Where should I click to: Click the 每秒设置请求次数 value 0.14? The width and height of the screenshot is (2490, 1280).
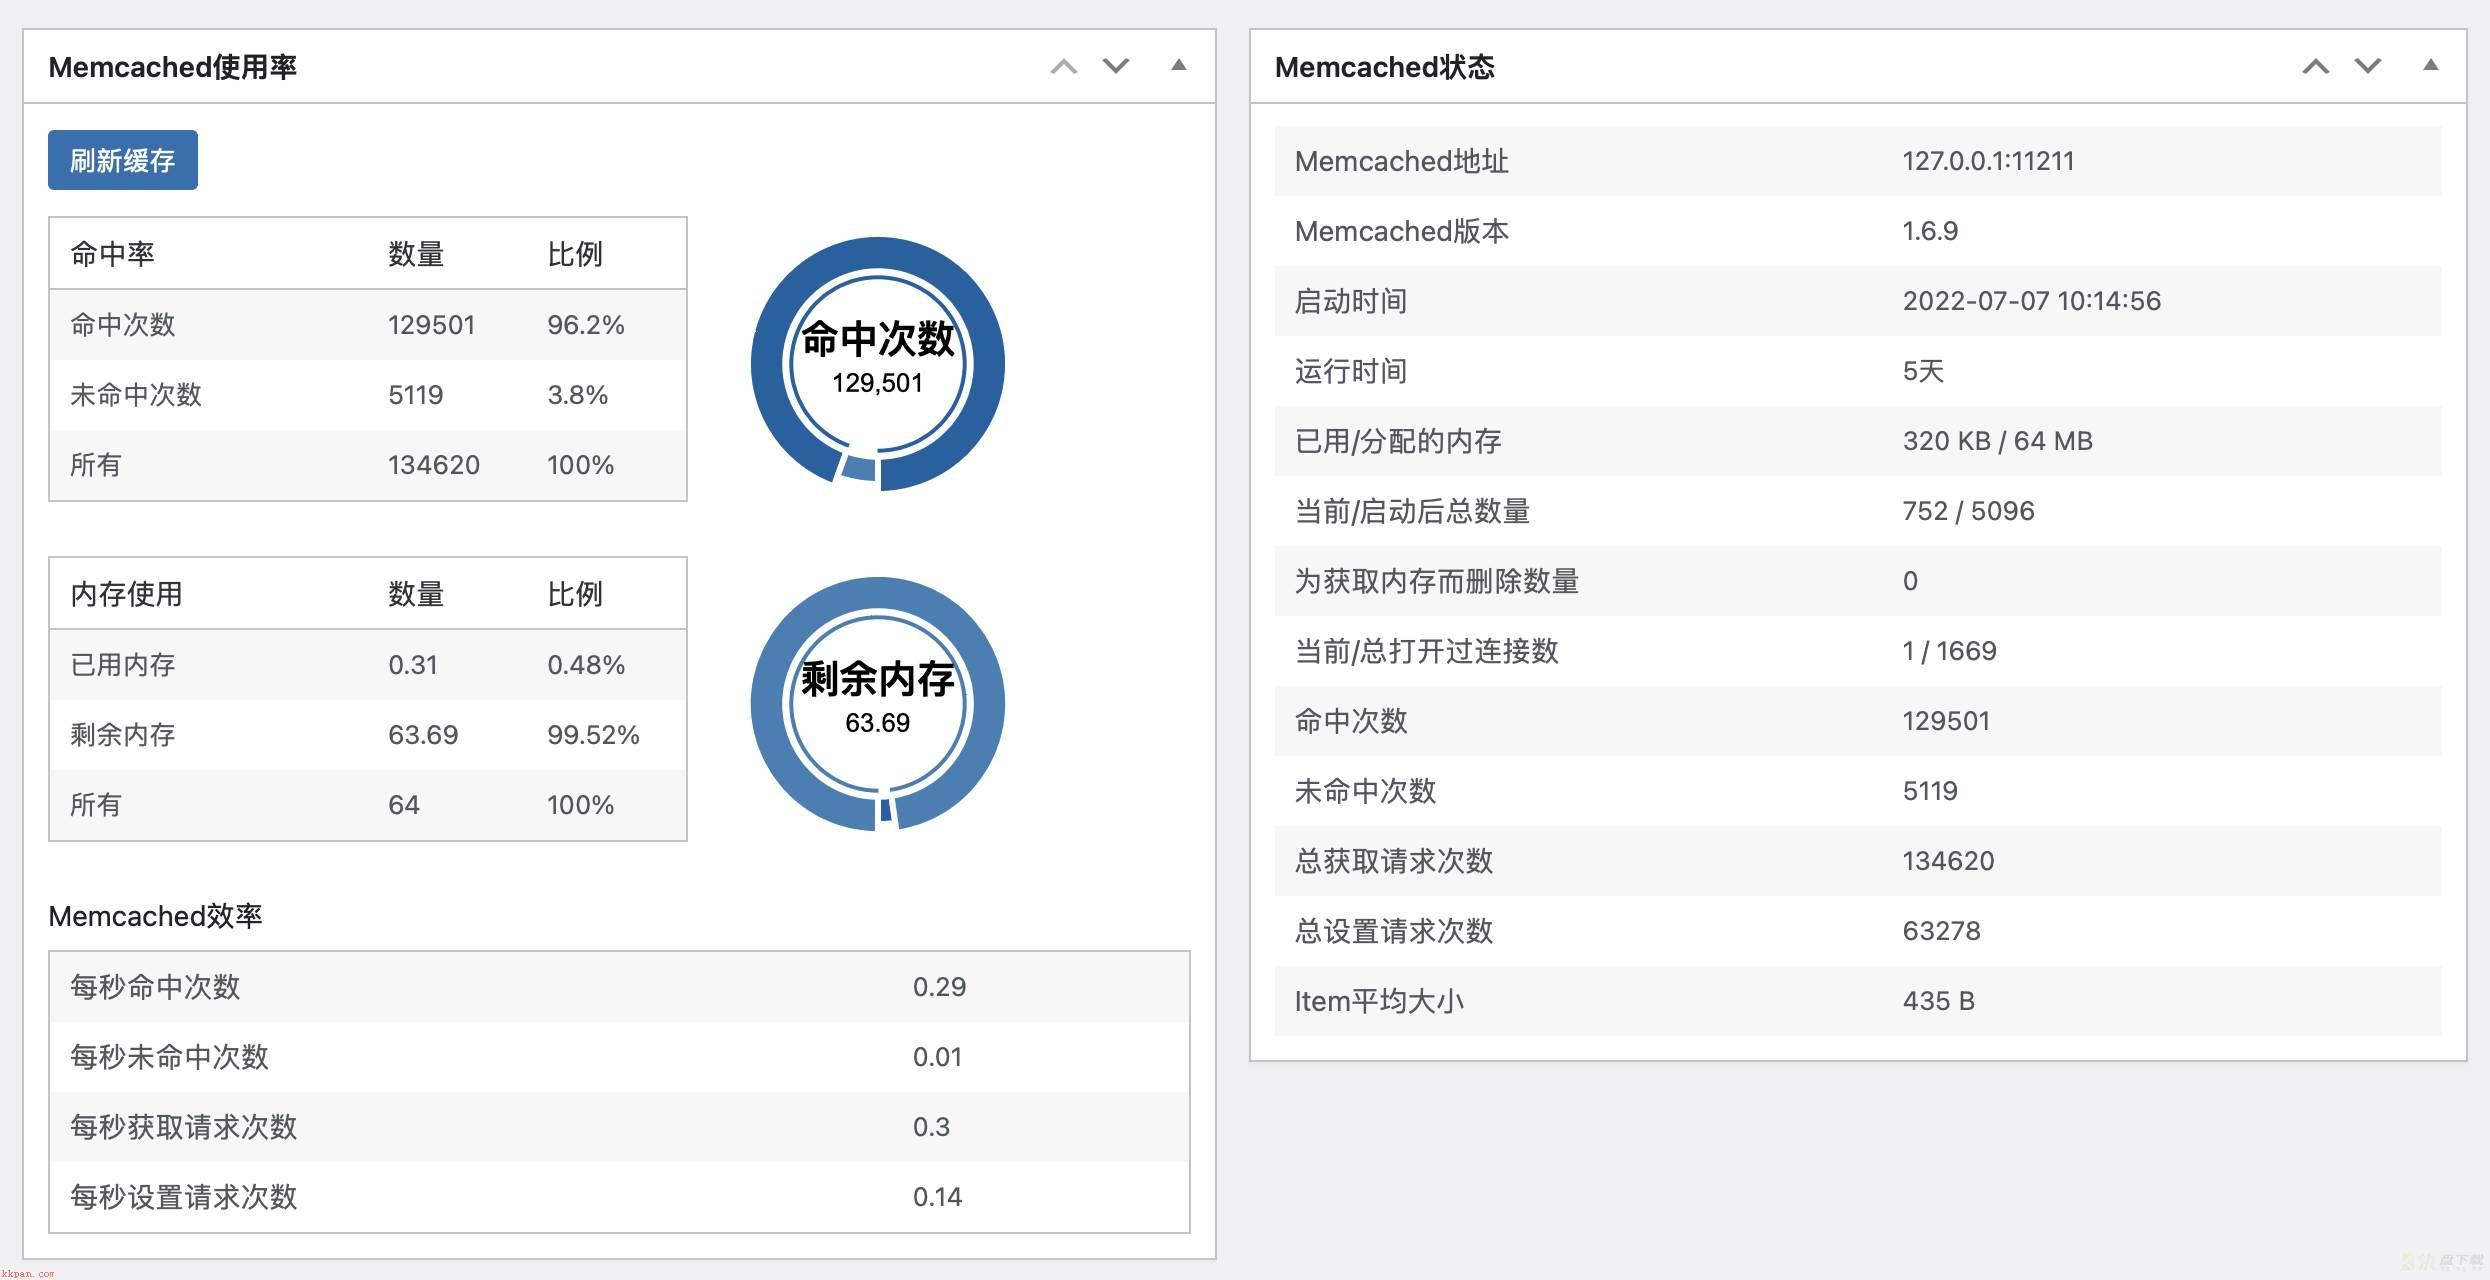tap(937, 1197)
